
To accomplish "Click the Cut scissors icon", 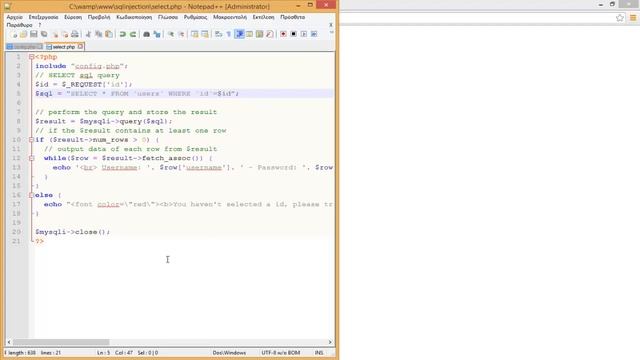I will click(88, 34).
